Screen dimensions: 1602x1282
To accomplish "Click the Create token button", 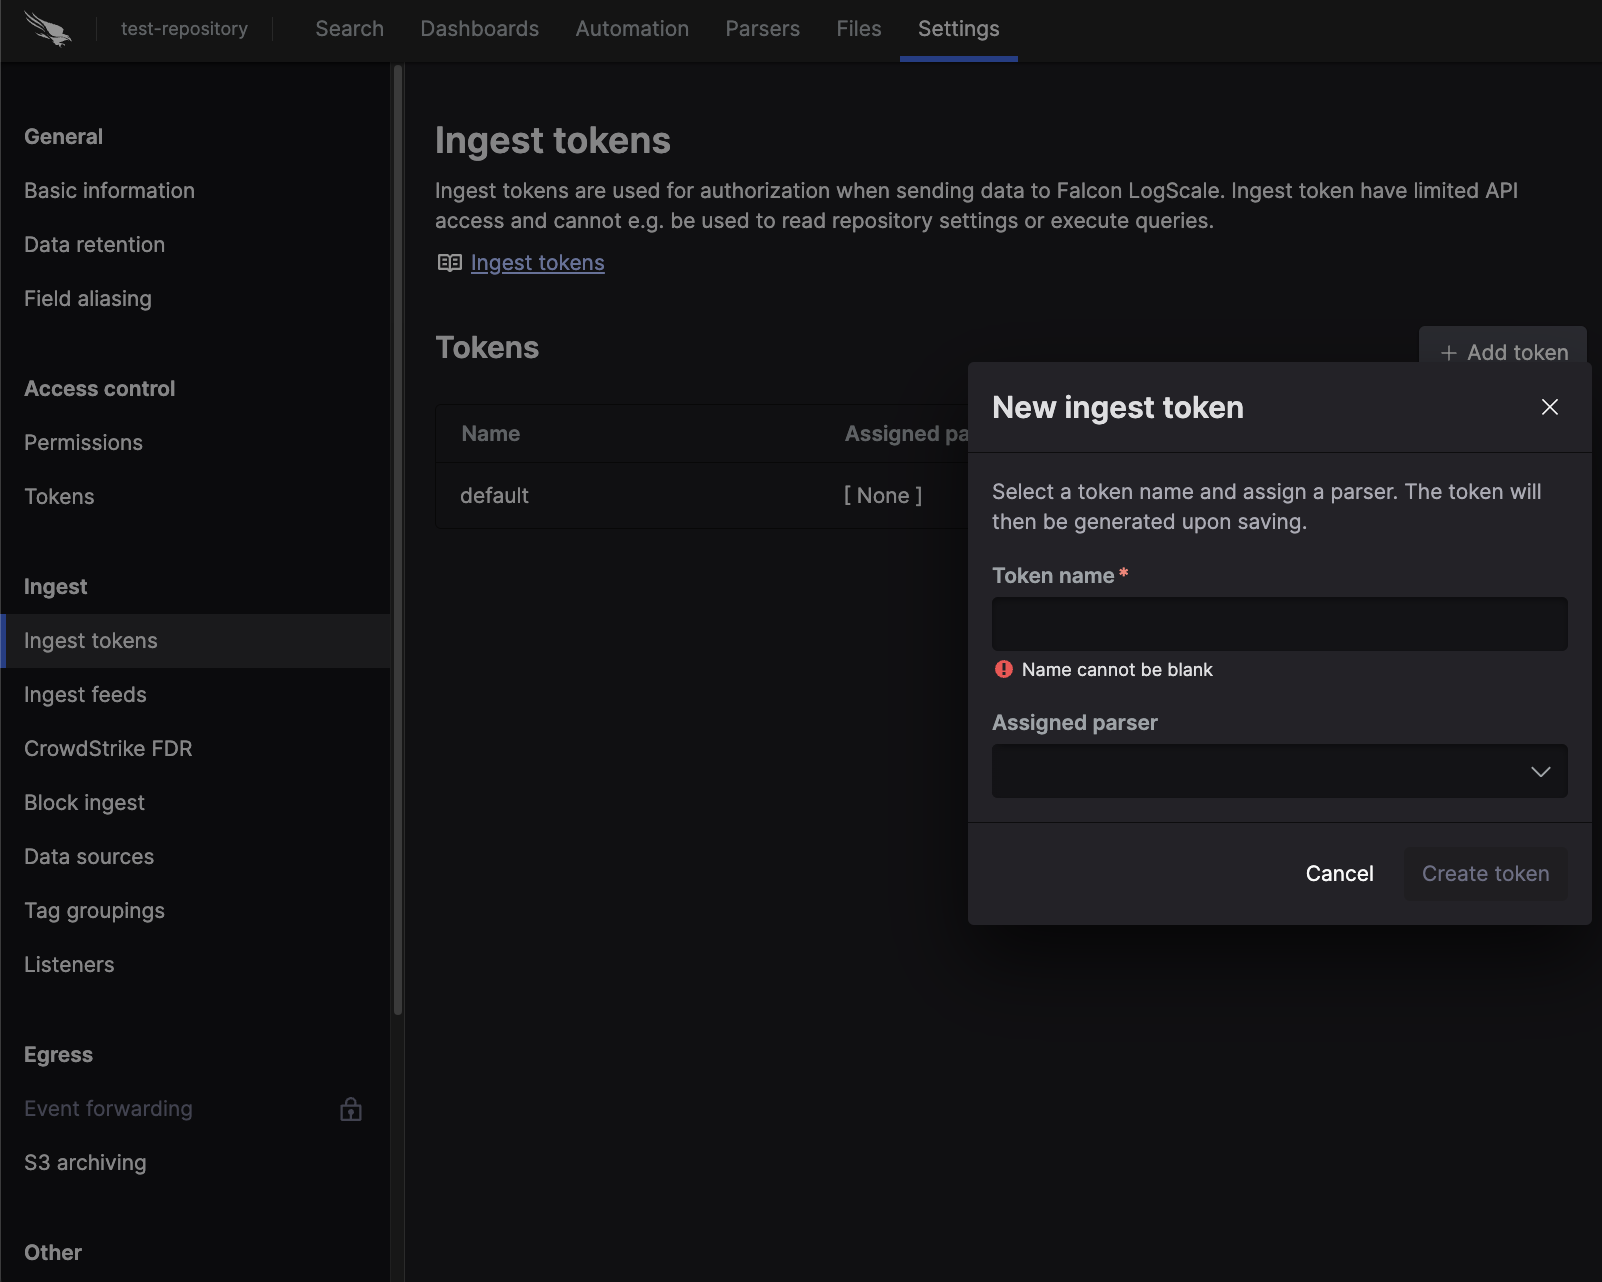I will point(1484,873).
